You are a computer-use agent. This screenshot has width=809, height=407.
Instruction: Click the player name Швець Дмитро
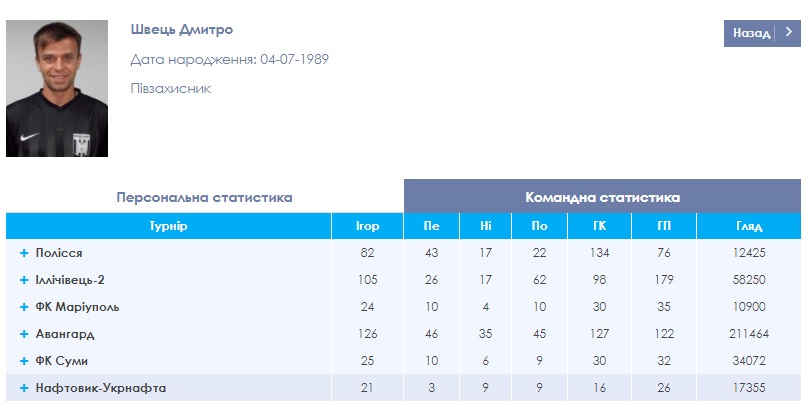point(182,29)
